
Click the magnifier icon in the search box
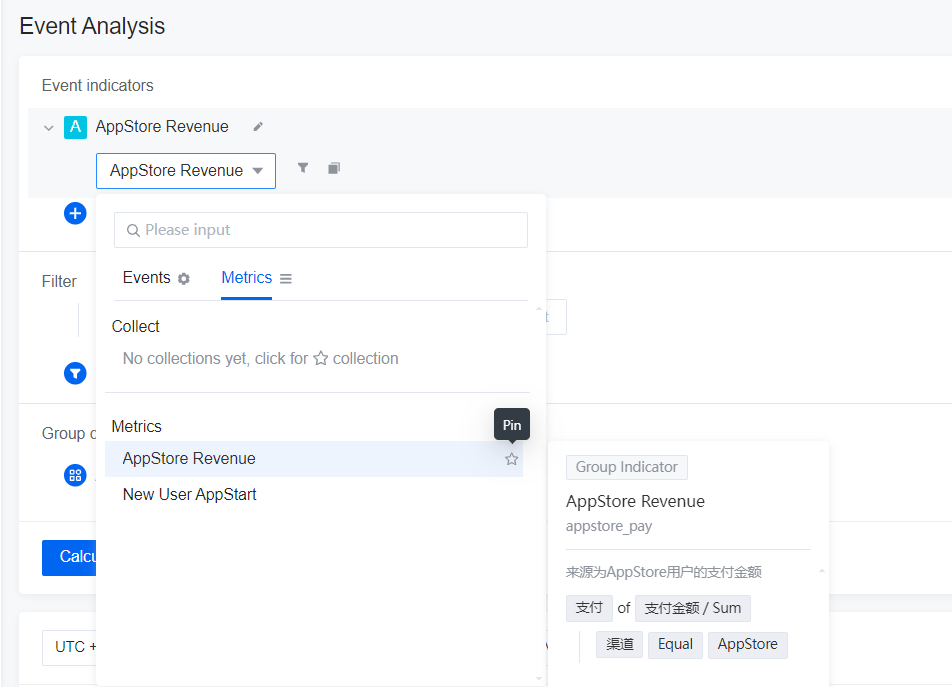pos(133,230)
